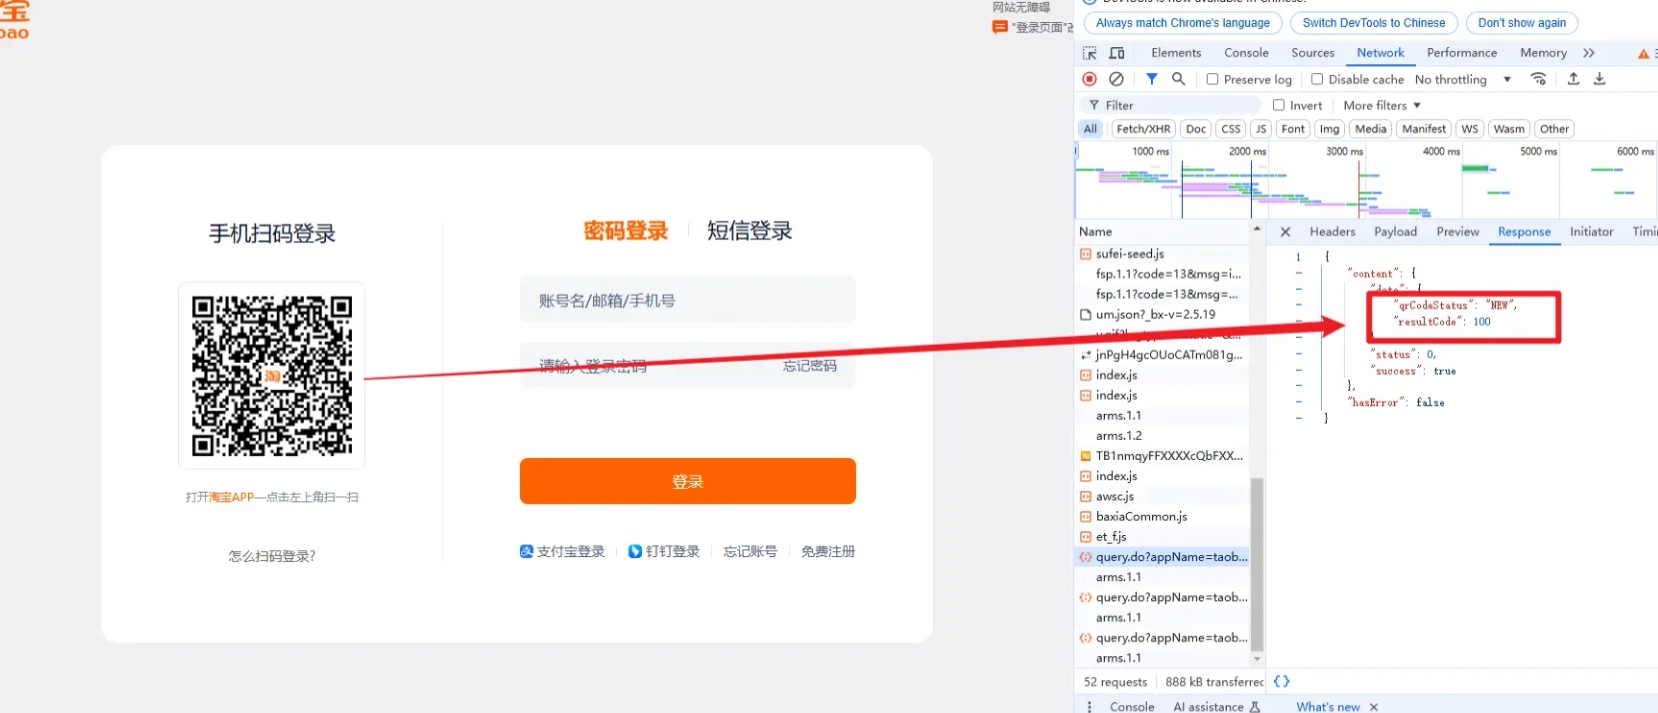1658x713 pixels.
Task: Expand the More filters dropdown
Action: 1382,105
